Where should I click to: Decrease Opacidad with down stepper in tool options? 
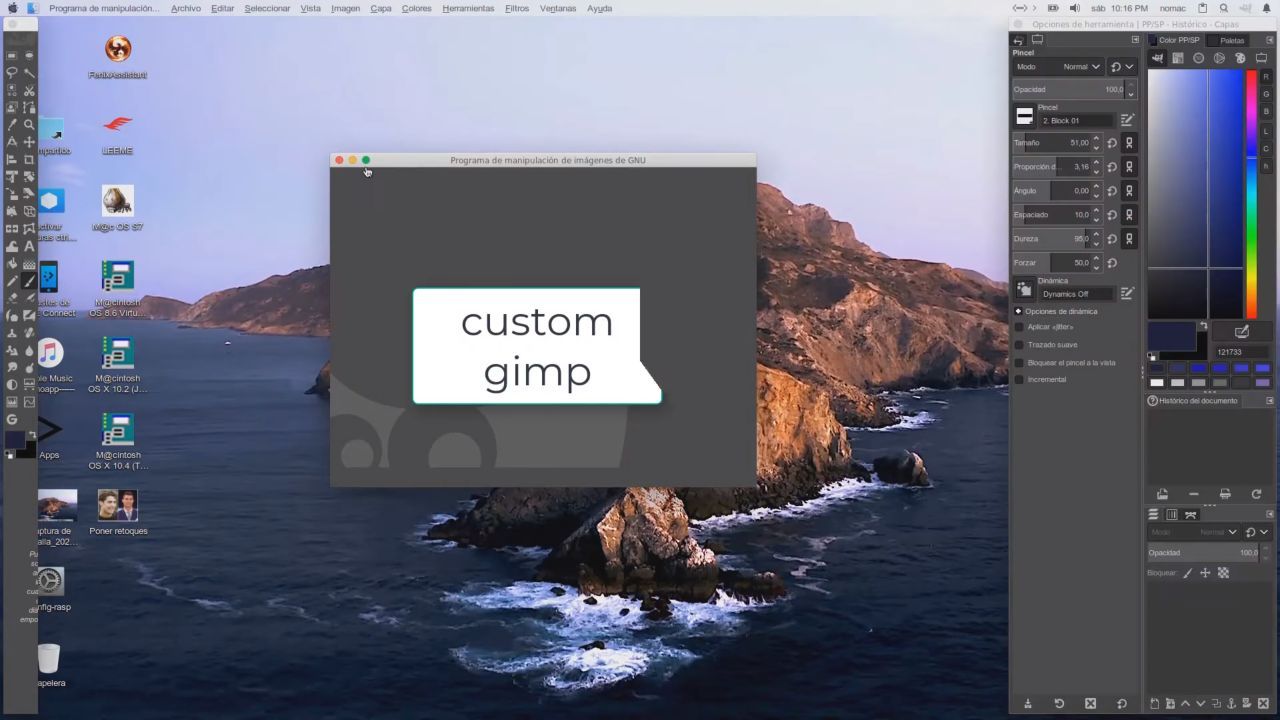click(x=1131, y=94)
